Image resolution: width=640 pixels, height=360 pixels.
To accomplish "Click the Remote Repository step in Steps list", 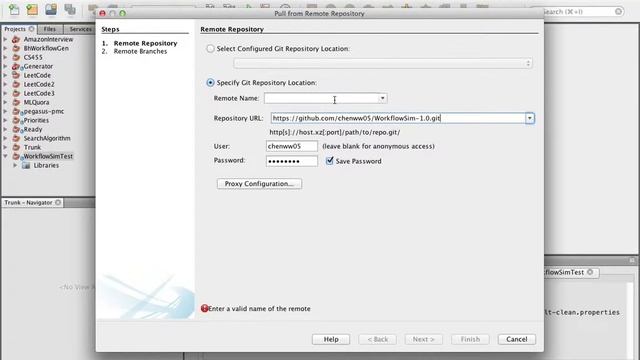I will [x=145, y=43].
